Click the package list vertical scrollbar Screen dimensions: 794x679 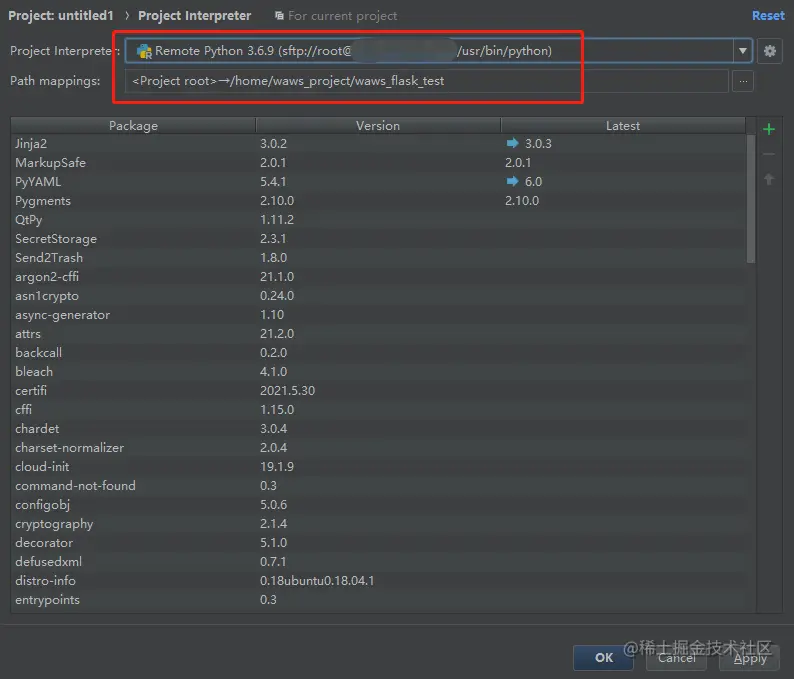(750, 198)
